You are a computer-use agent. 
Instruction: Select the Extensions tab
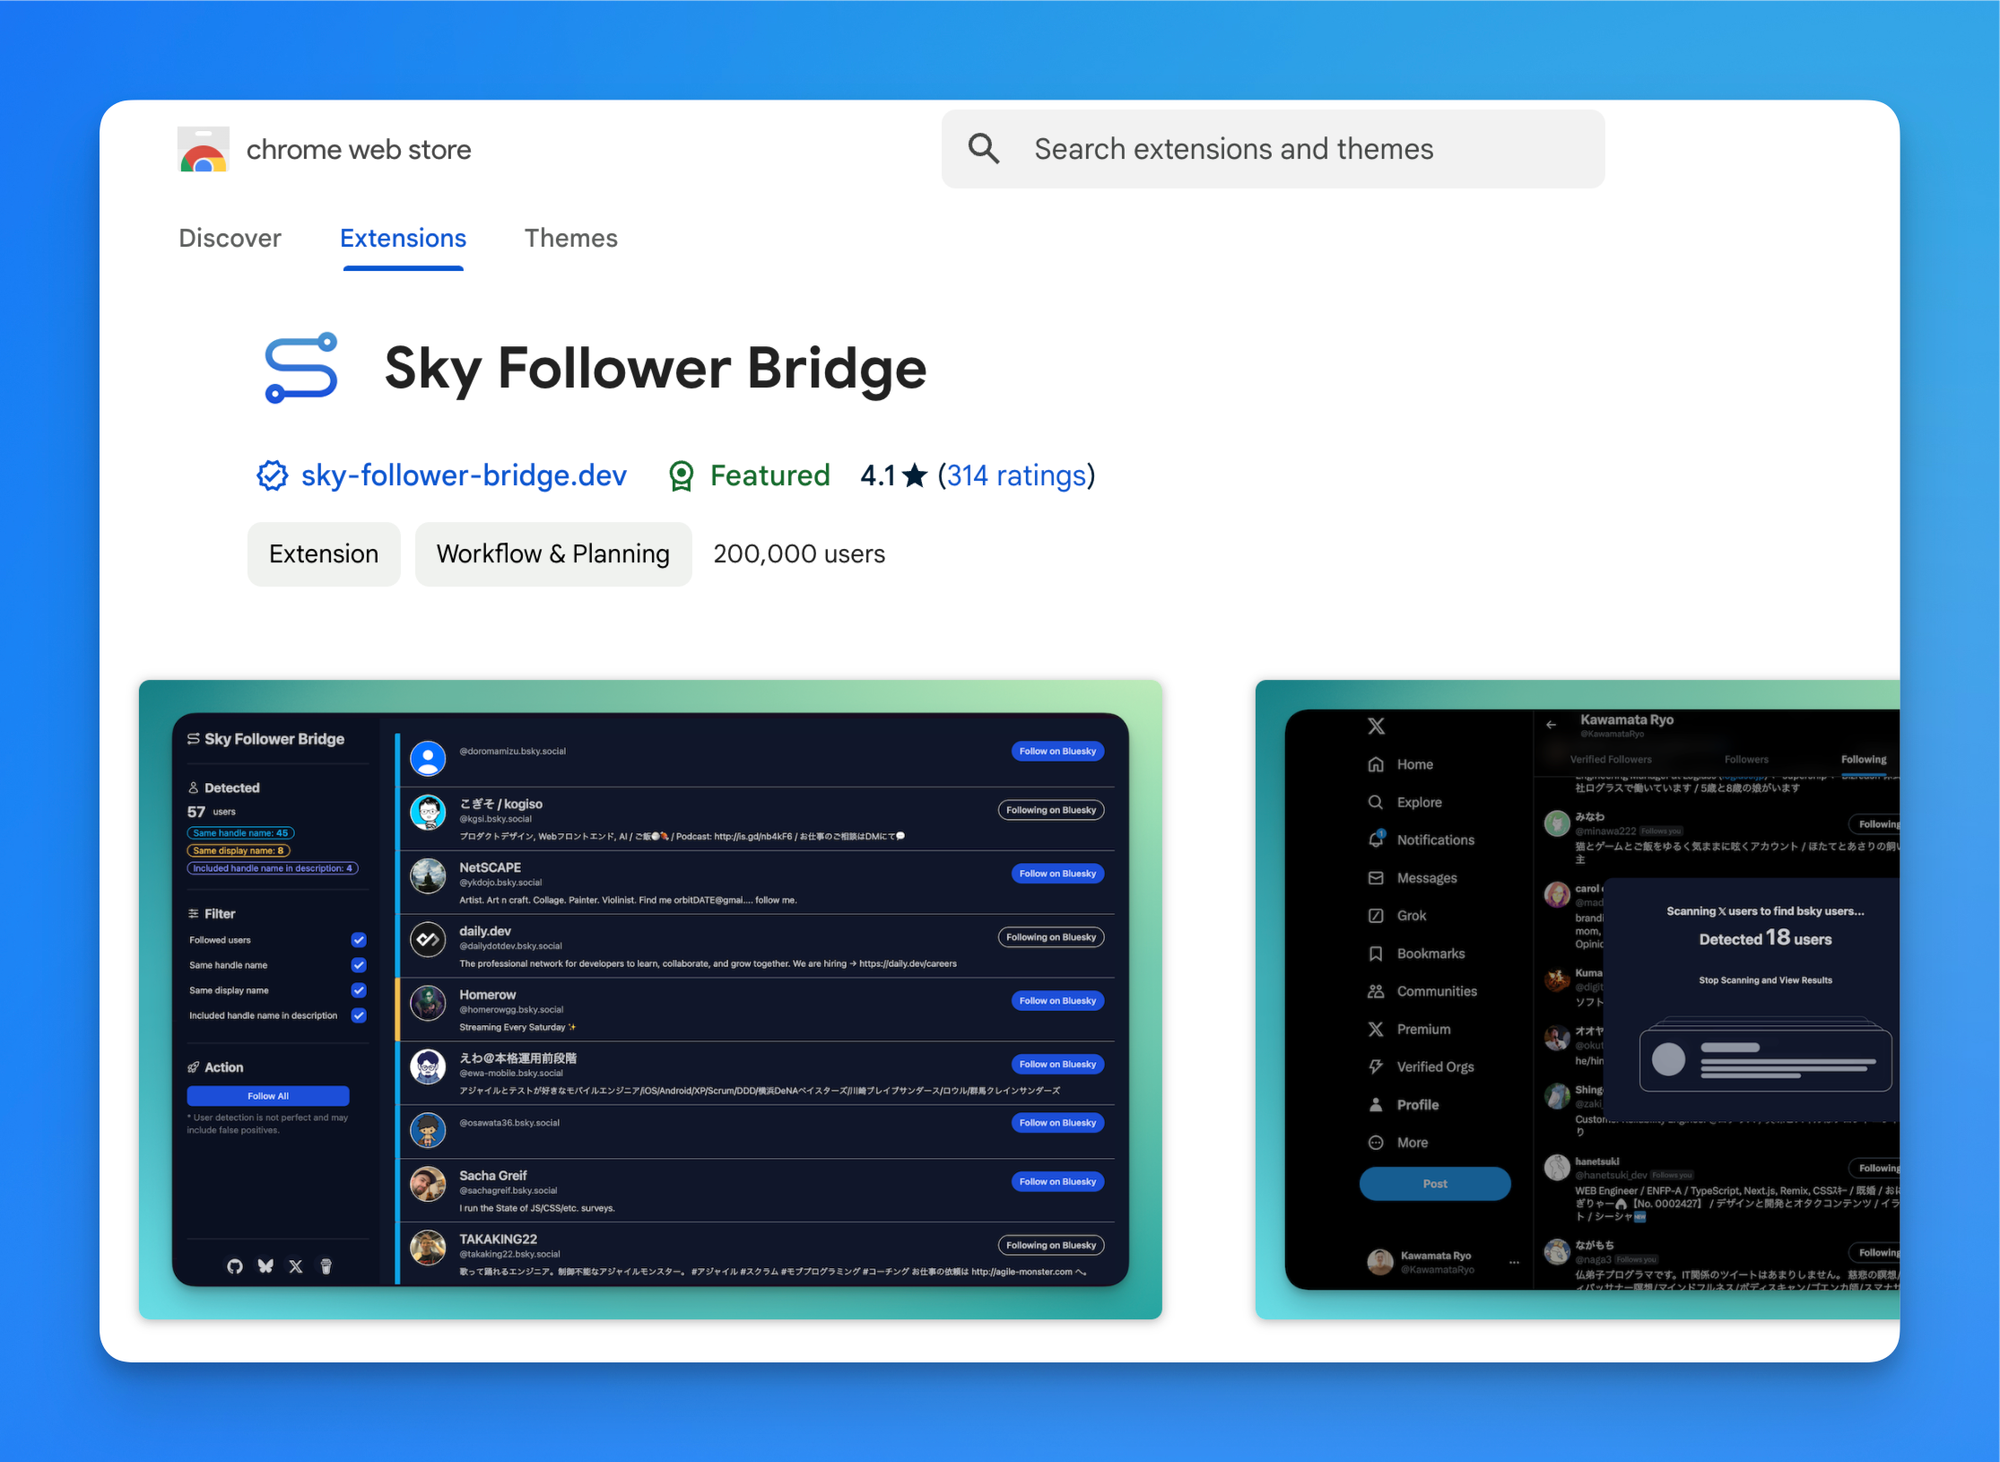403,238
